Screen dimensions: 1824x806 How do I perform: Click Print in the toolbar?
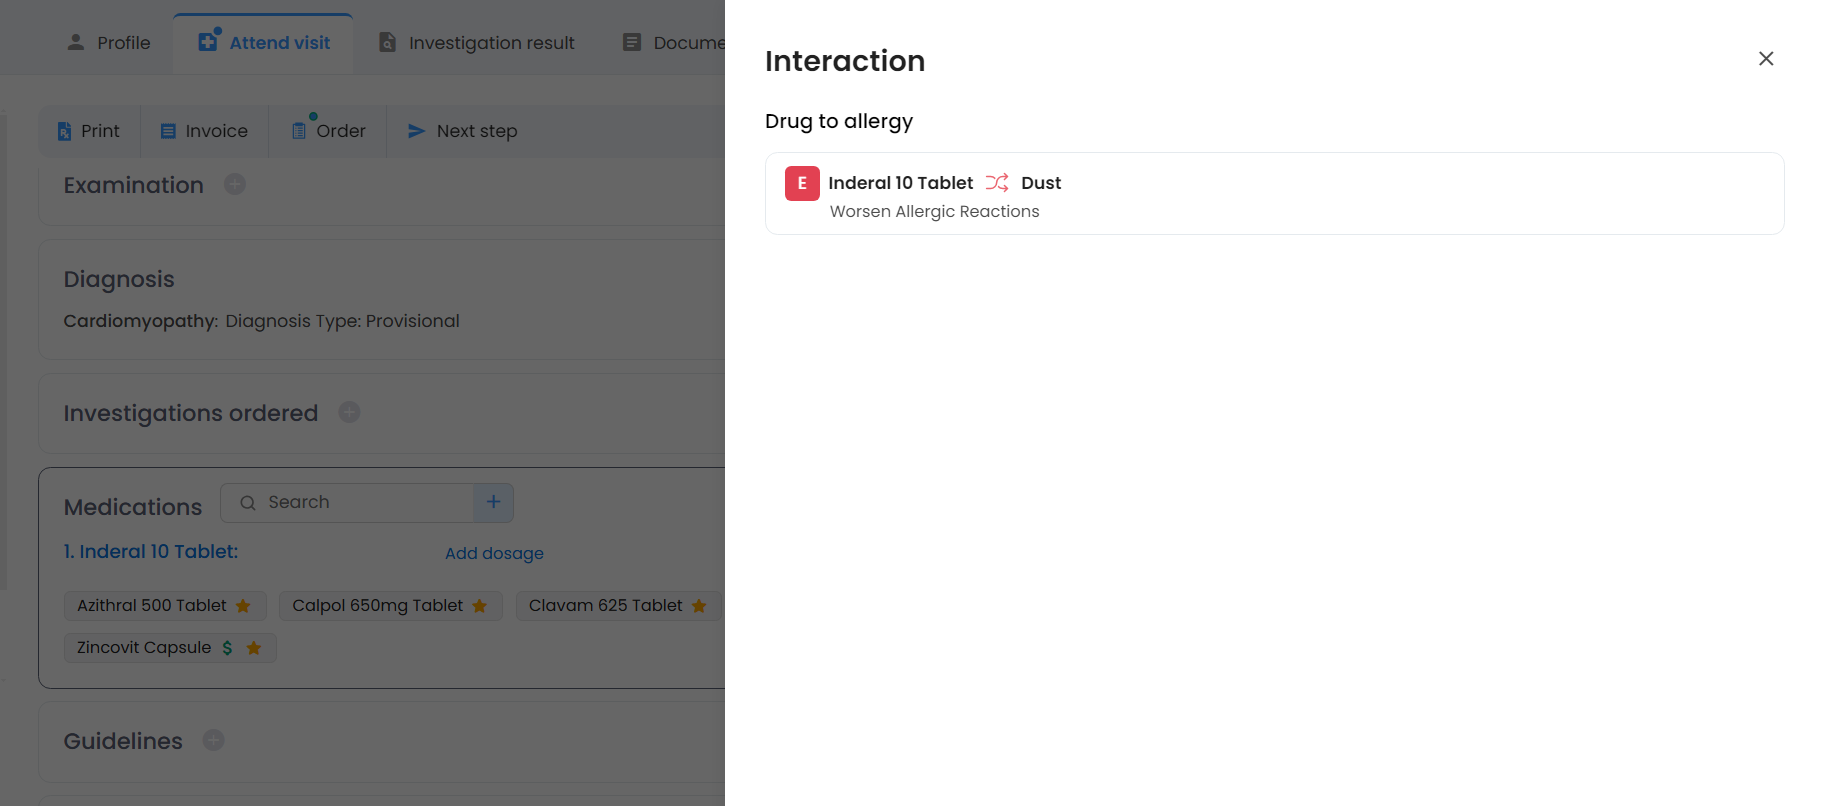(89, 131)
